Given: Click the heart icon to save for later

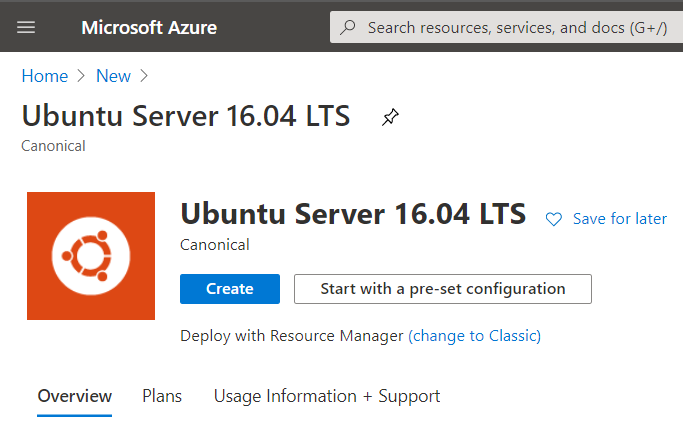Looking at the screenshot, I should (554, 219).
